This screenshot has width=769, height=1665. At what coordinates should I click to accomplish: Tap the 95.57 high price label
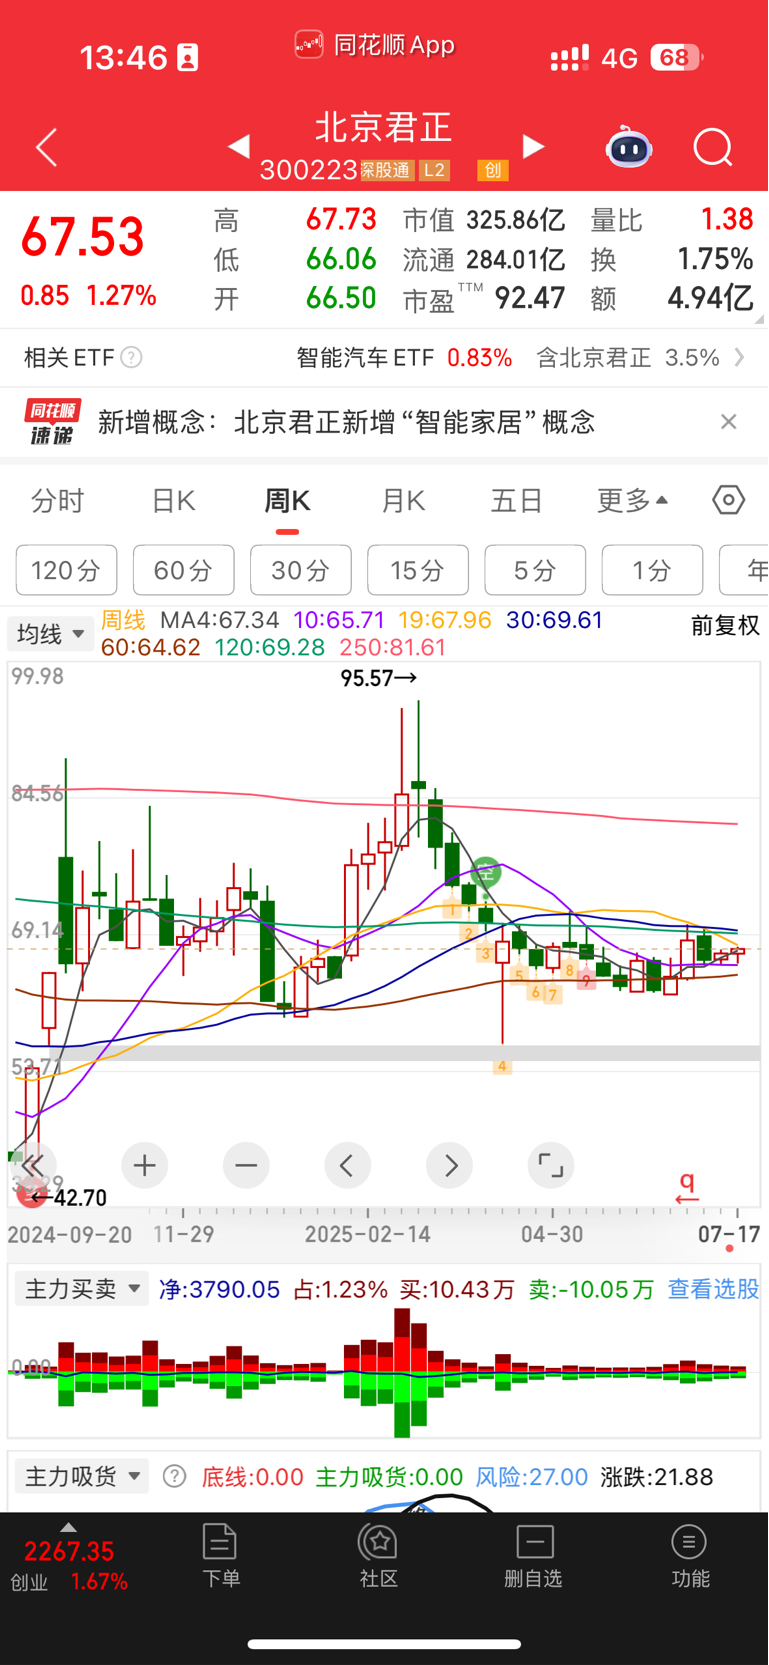pyautogui.click(x=379, y=678)
